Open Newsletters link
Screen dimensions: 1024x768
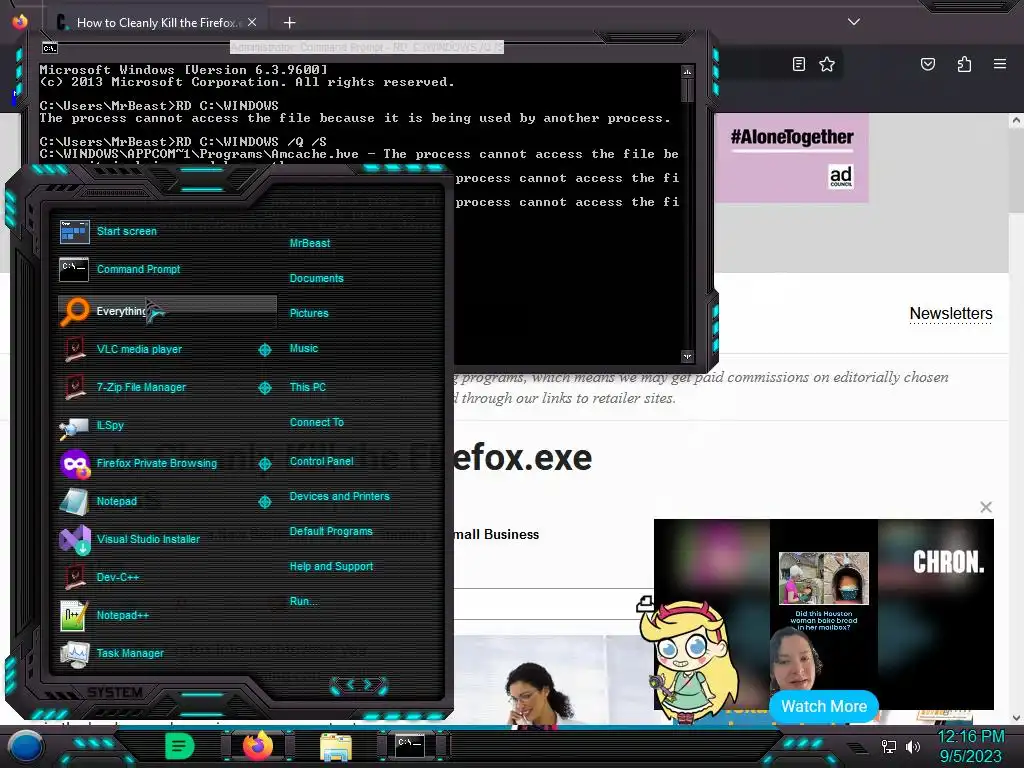coord(951,313)
